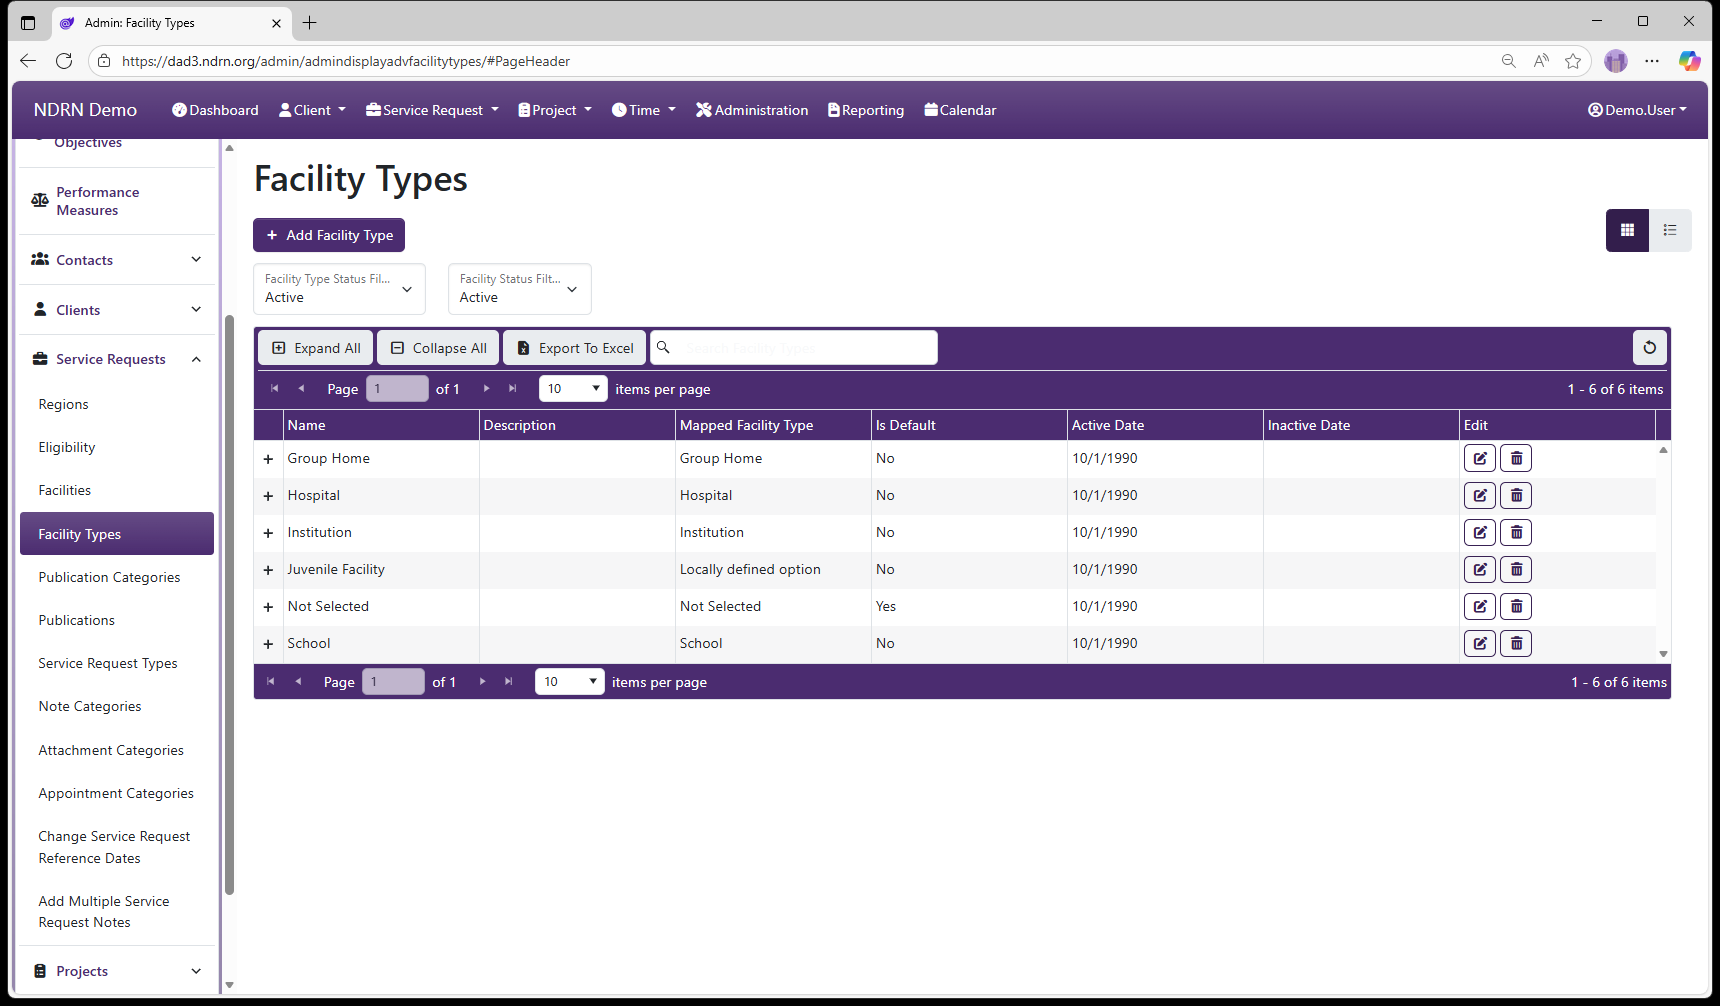Expand the Not Selected row
This screenshot has width=1720, height=1006.
pyautogui.click(x=268, y=607)
